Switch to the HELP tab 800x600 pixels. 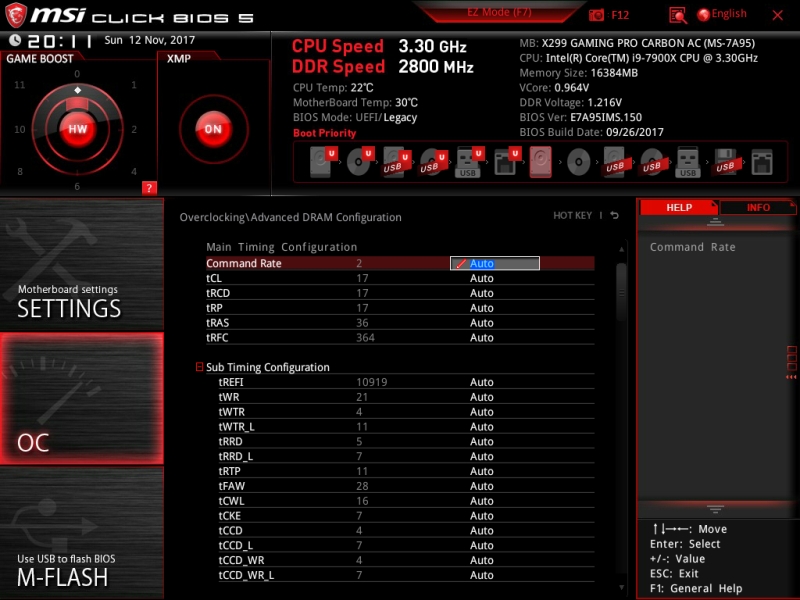pyautogui.click(x=679, y=207)
